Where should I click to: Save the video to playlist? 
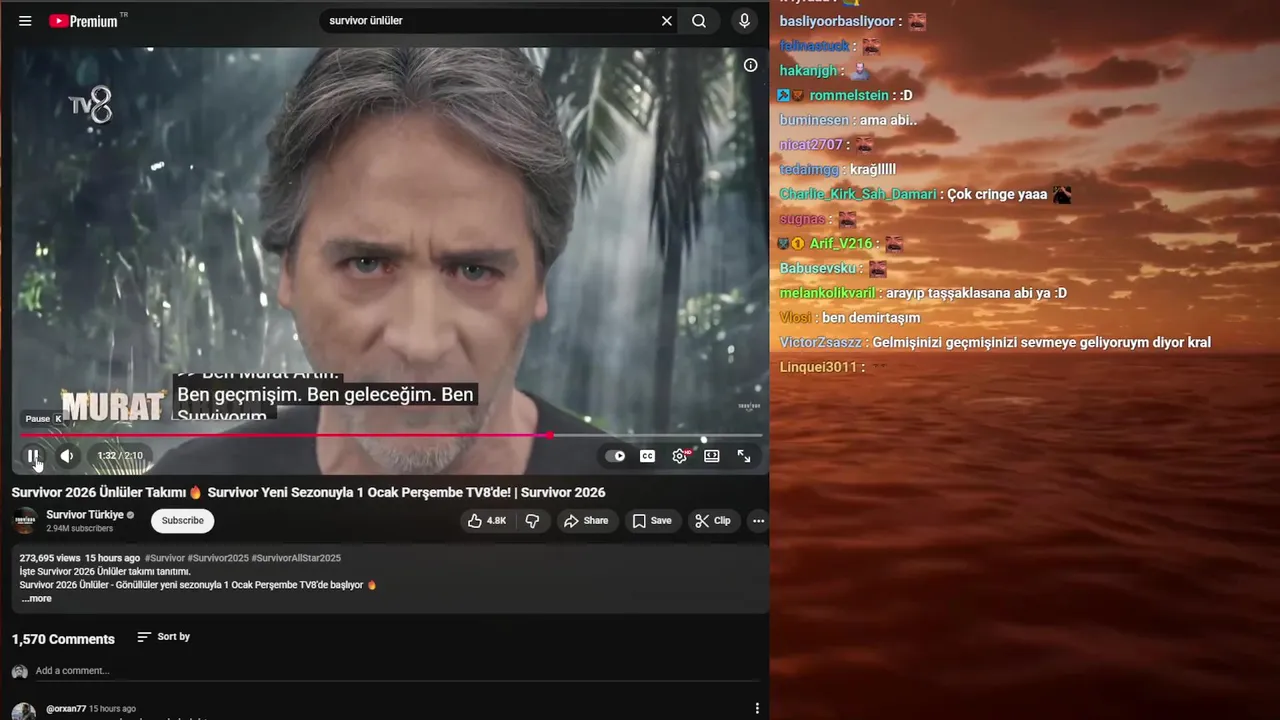652,521
